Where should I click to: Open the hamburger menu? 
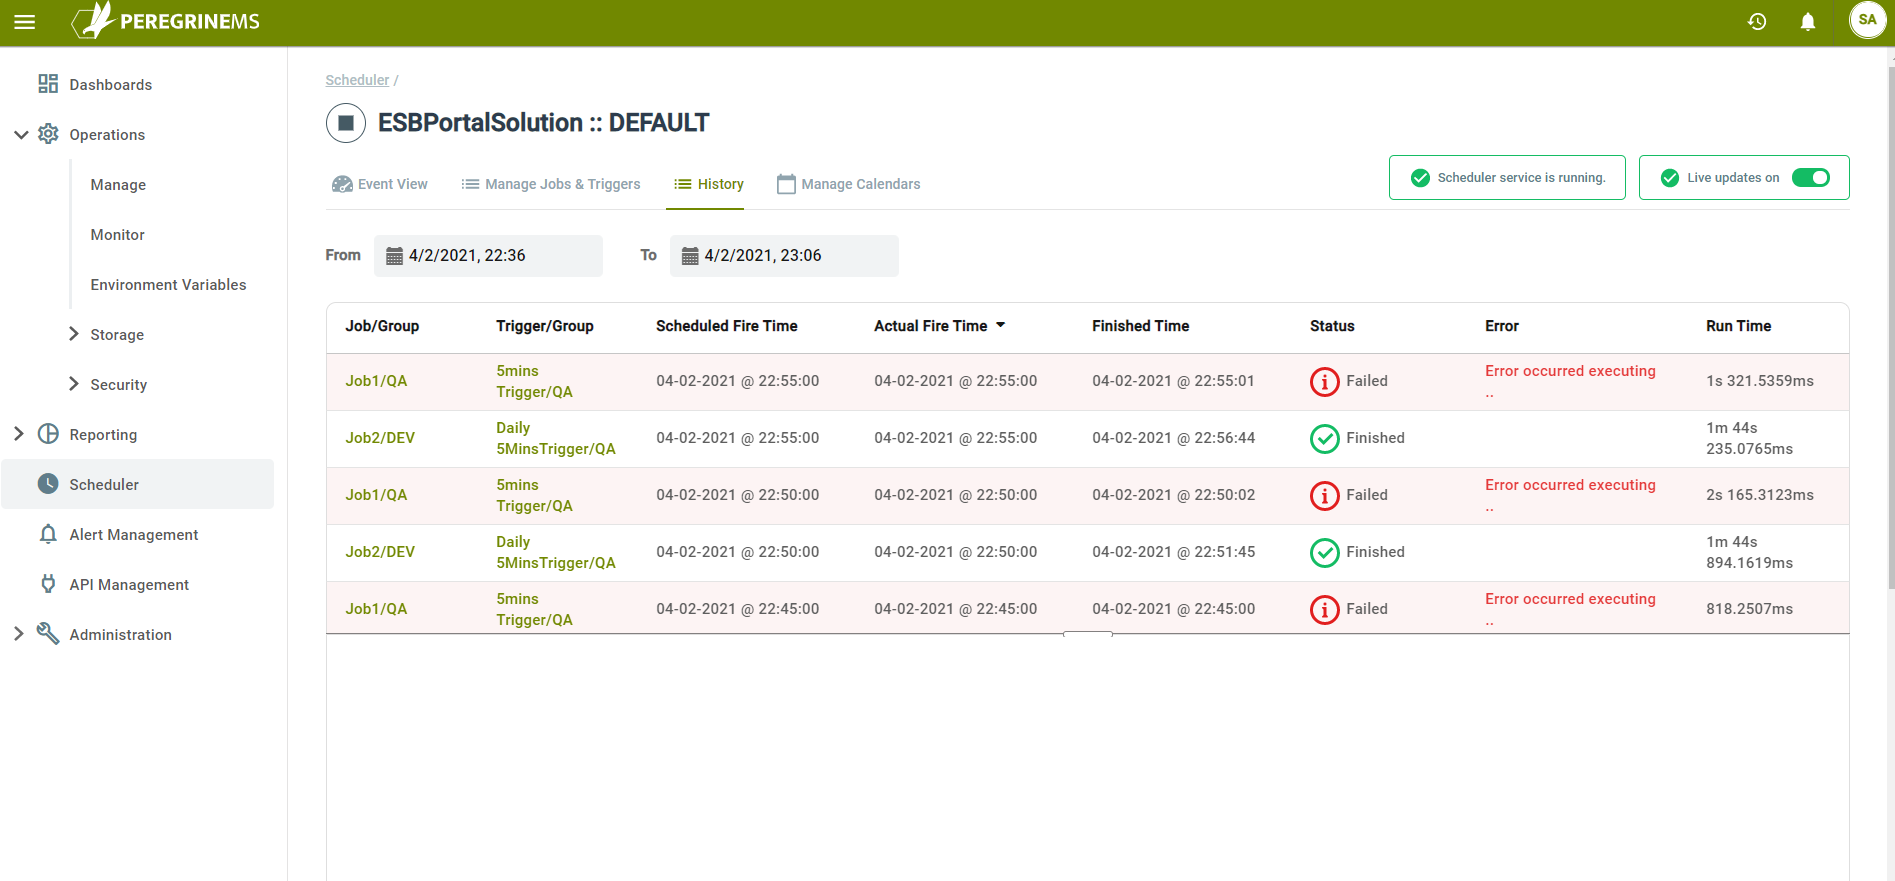coord(25,22)
